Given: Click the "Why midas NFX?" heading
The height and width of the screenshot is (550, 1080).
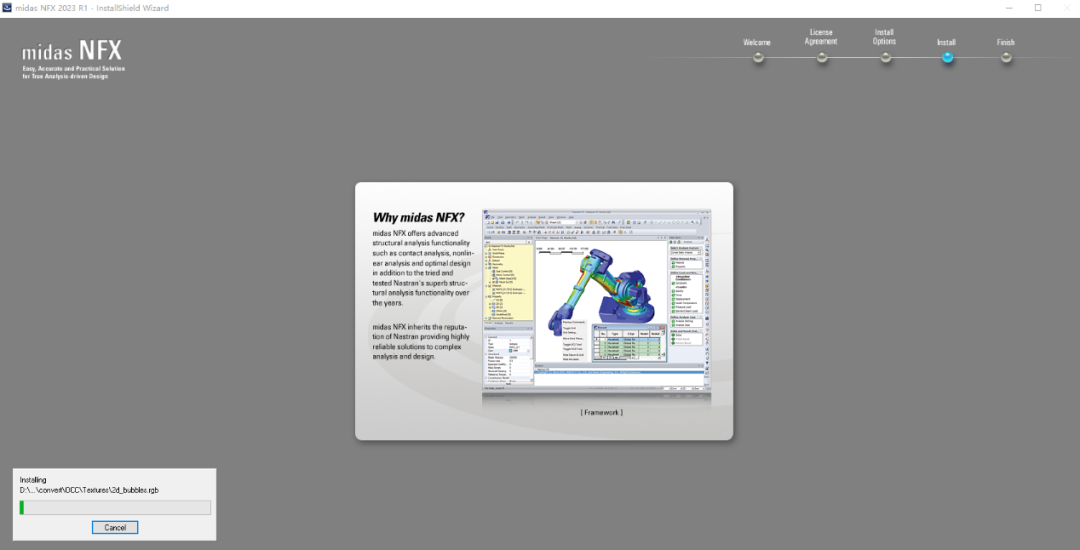Looking at the screenshot, I should 418,218.
